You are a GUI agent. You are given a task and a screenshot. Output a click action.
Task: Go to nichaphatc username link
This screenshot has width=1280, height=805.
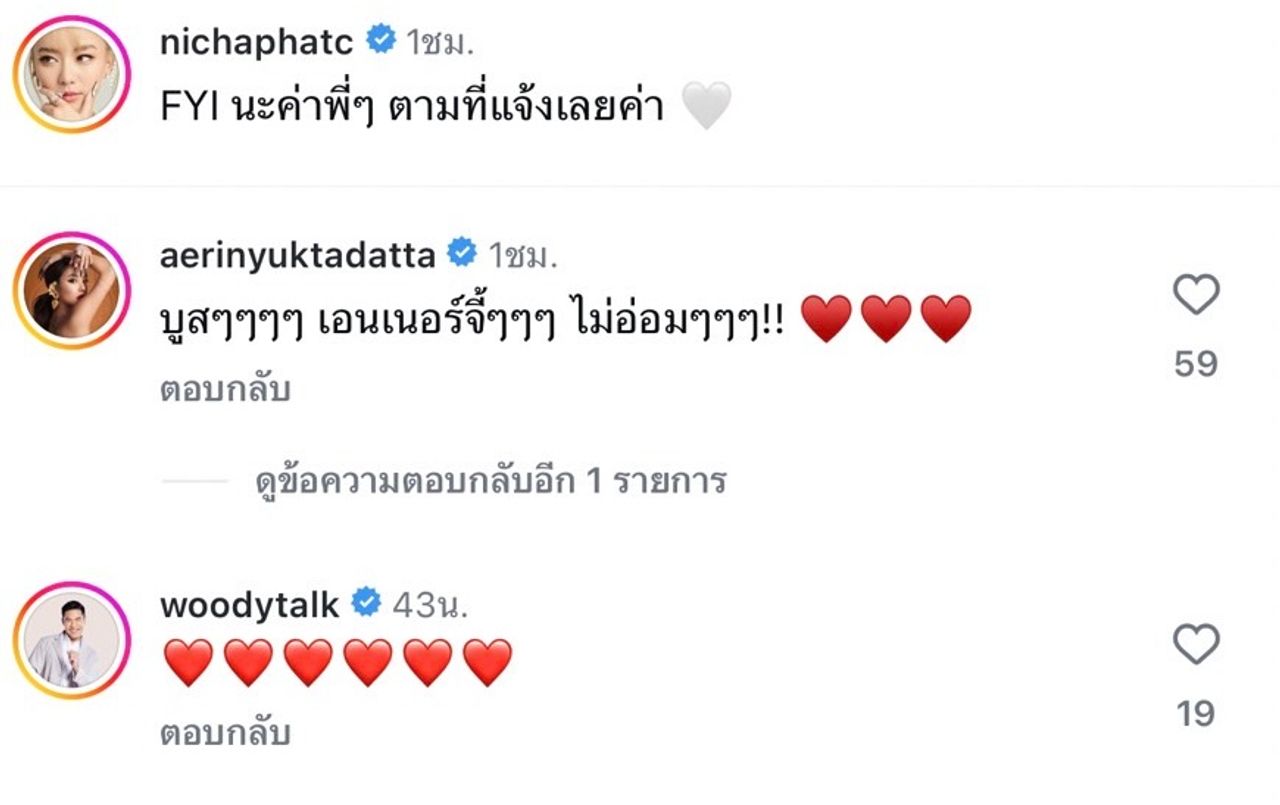[256, 42]
